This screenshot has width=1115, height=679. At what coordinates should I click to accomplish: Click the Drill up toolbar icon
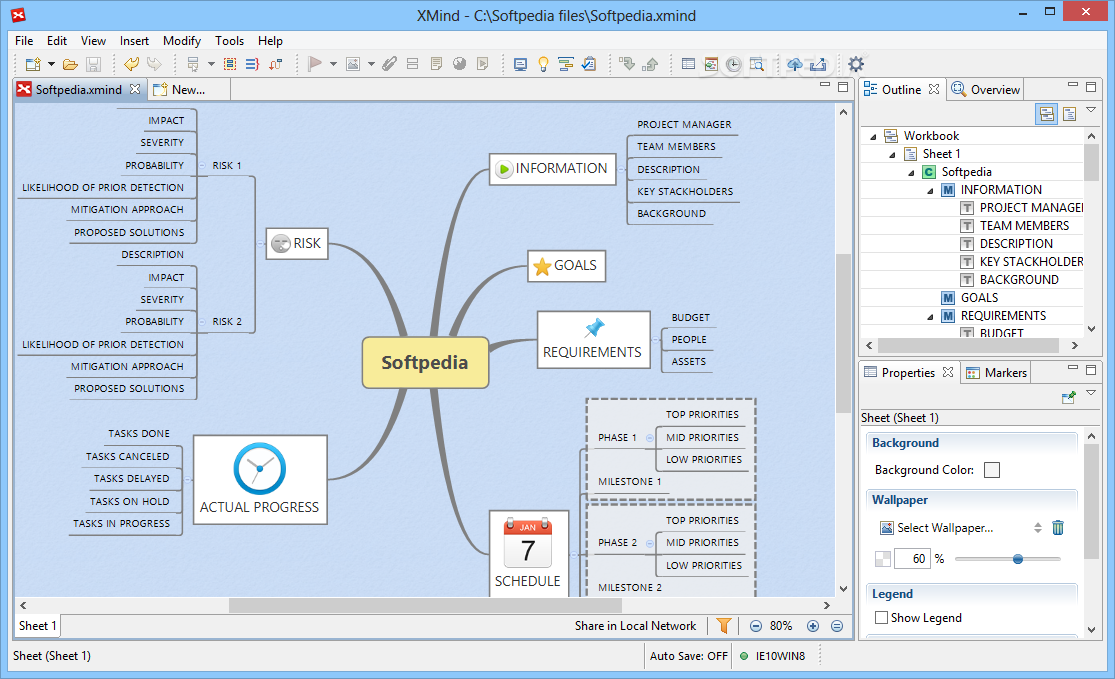coord(650,64)
